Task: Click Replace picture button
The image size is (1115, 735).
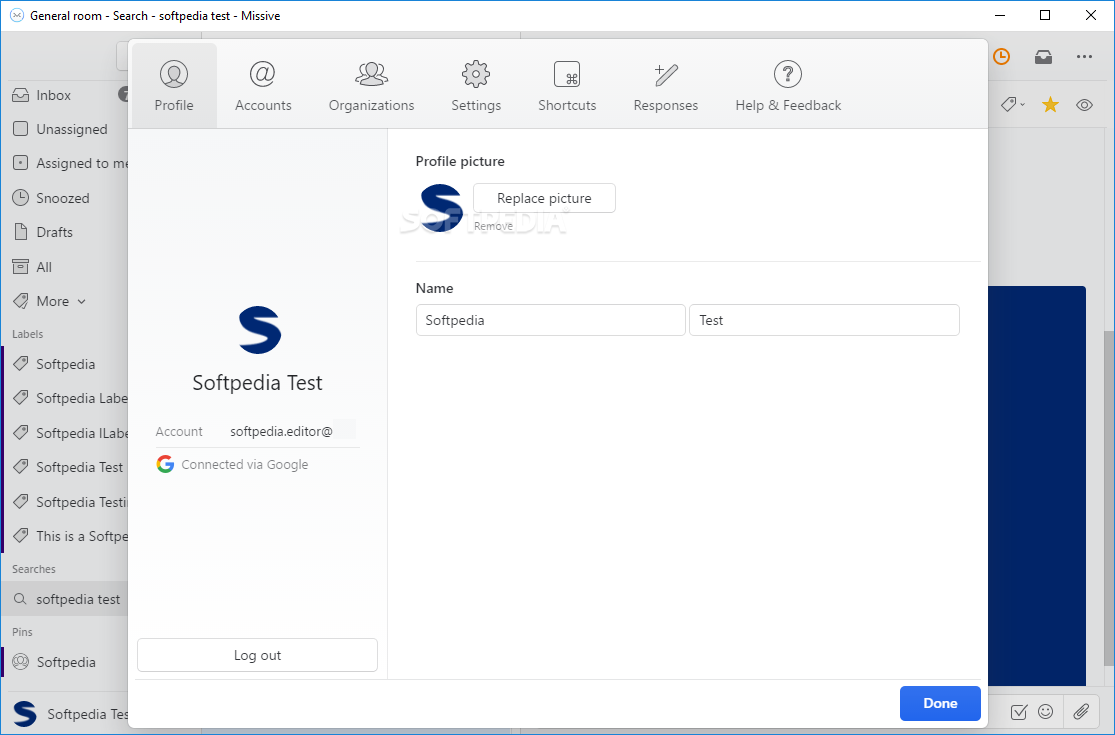Action: (x=544, y=198)
